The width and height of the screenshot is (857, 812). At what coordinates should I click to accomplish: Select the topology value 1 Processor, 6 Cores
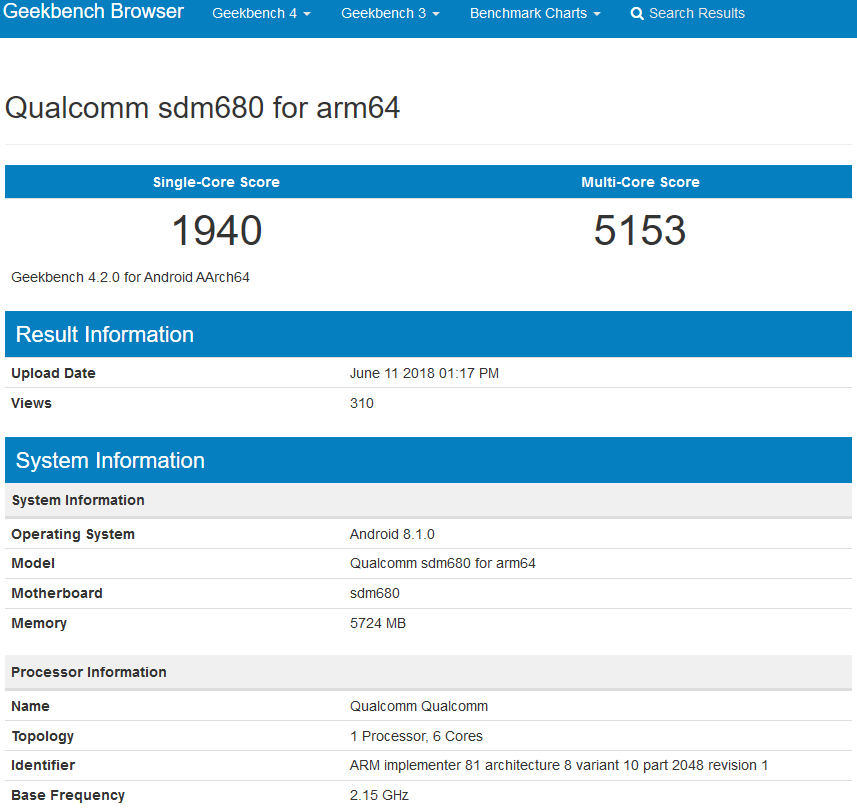tap(416, 737)
